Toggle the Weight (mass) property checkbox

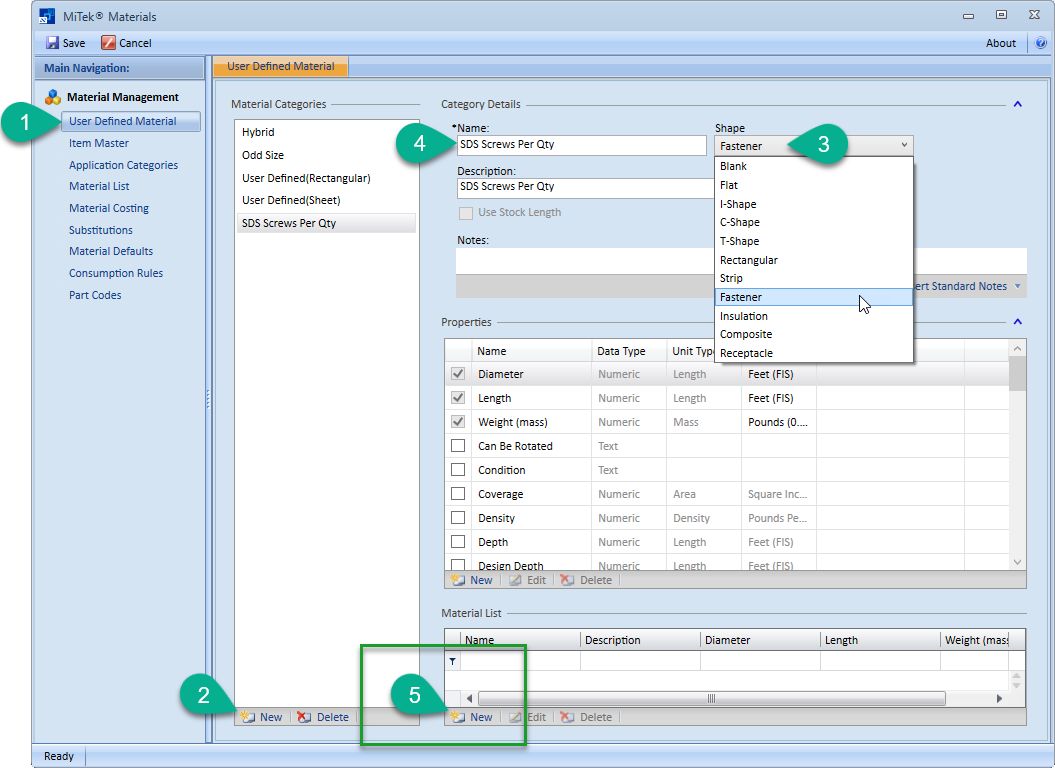click(458, 422)
